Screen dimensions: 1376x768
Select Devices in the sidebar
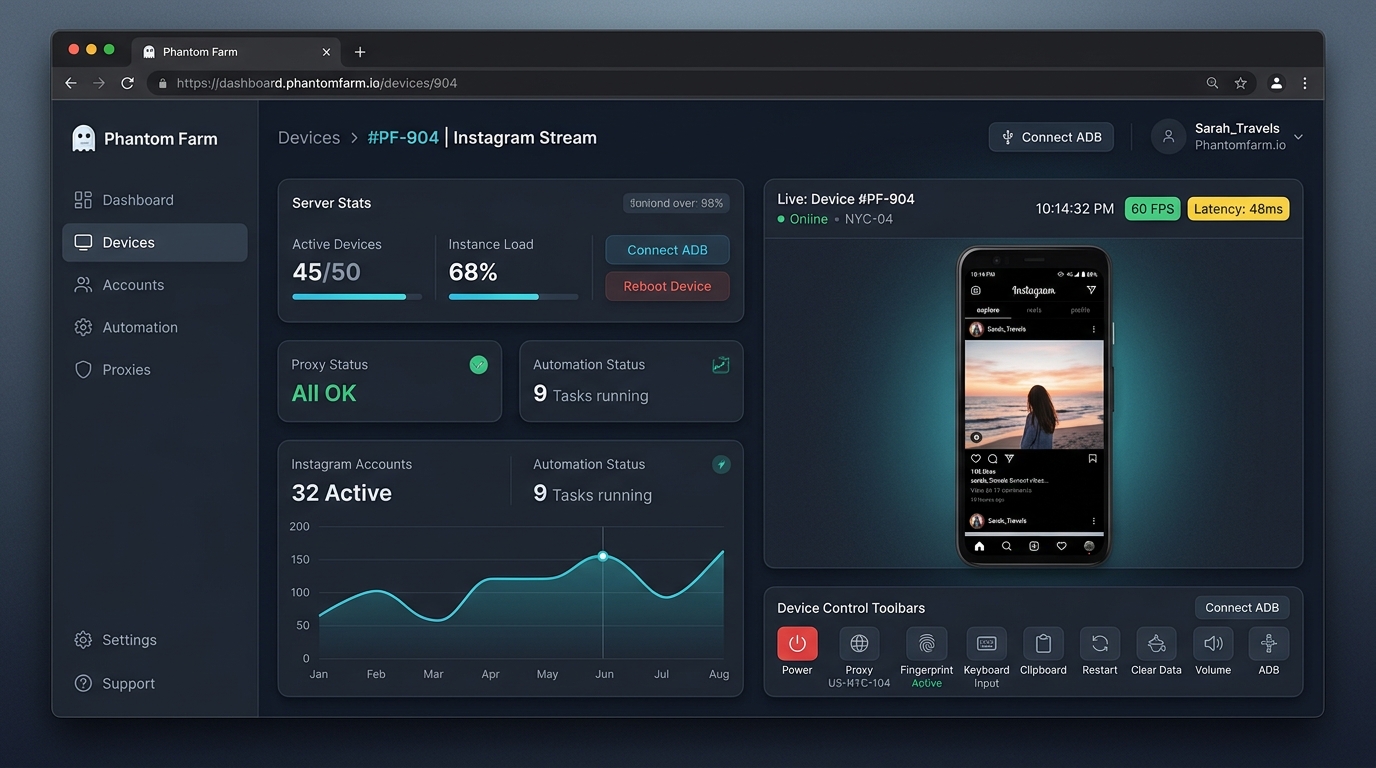[x=154, y=242]
